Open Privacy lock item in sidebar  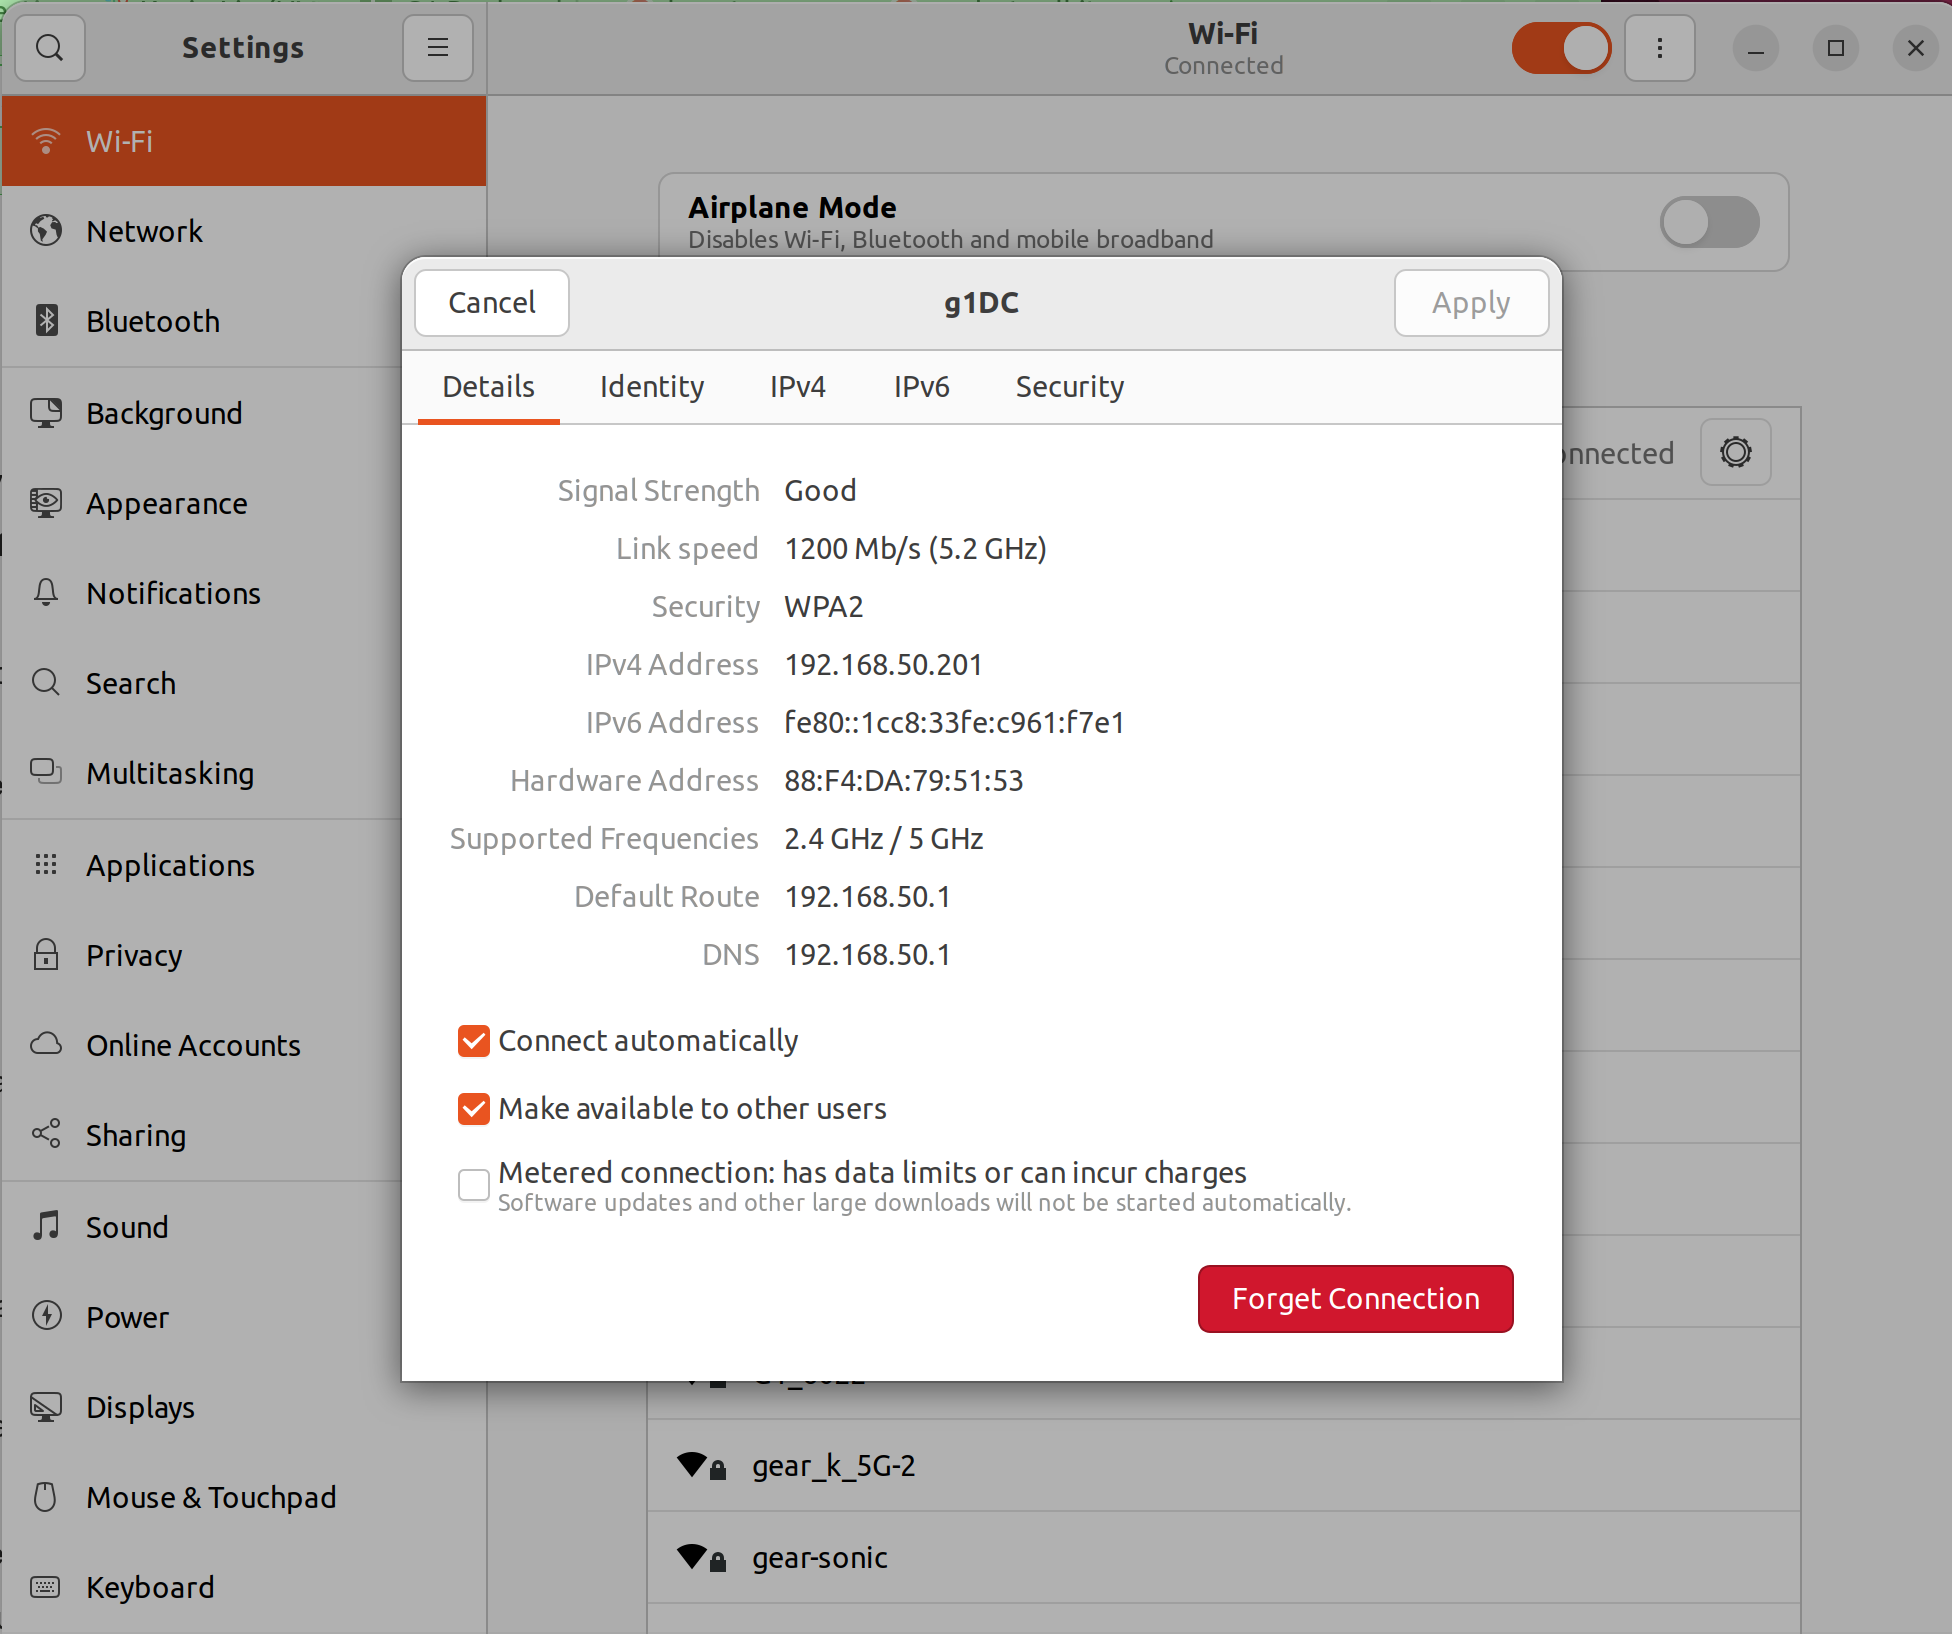pos(133,955)
